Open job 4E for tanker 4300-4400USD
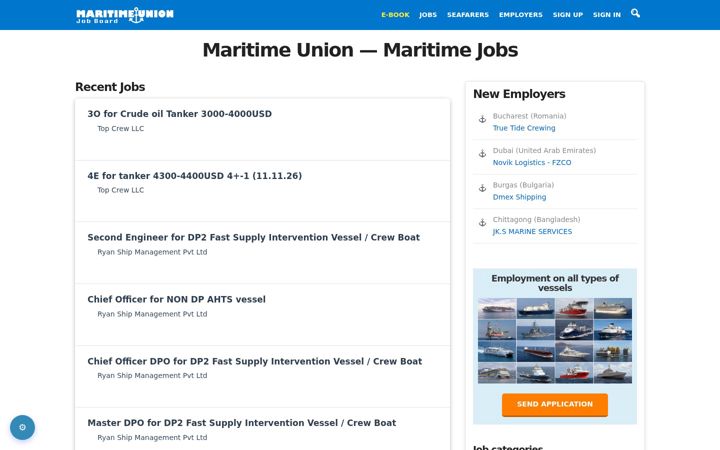 195,176
